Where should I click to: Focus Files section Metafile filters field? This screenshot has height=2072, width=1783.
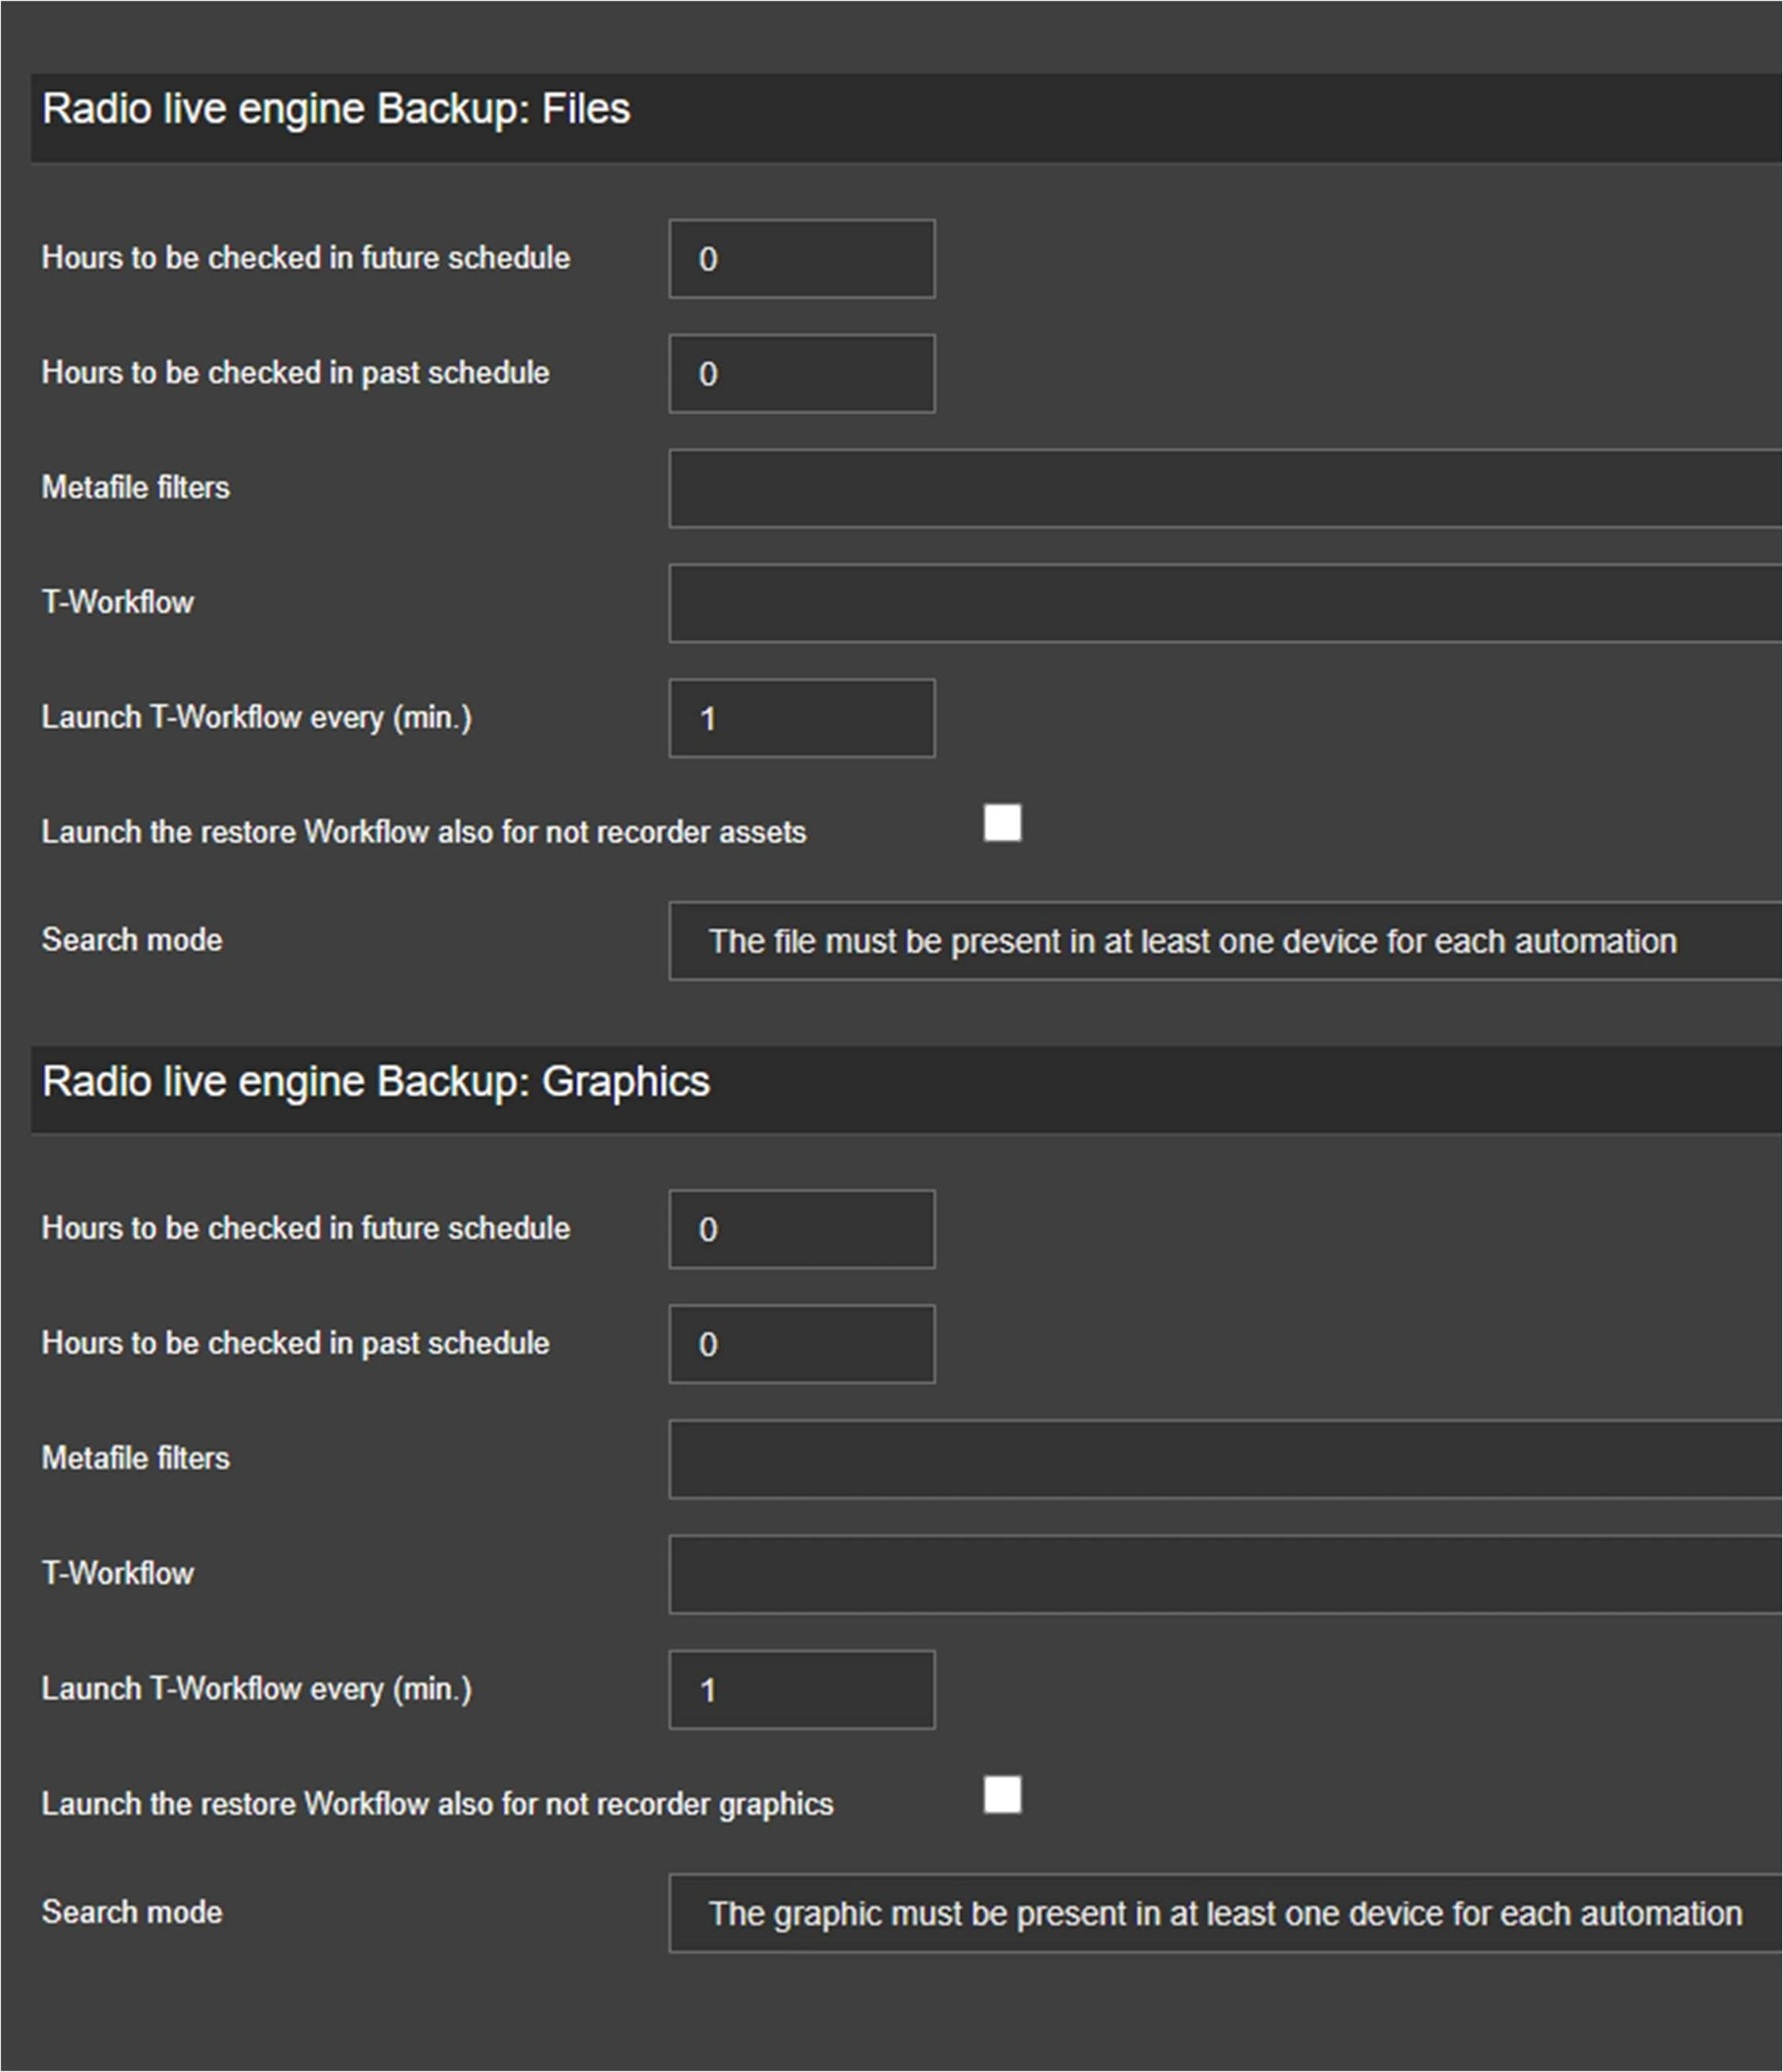(1224, 488)
